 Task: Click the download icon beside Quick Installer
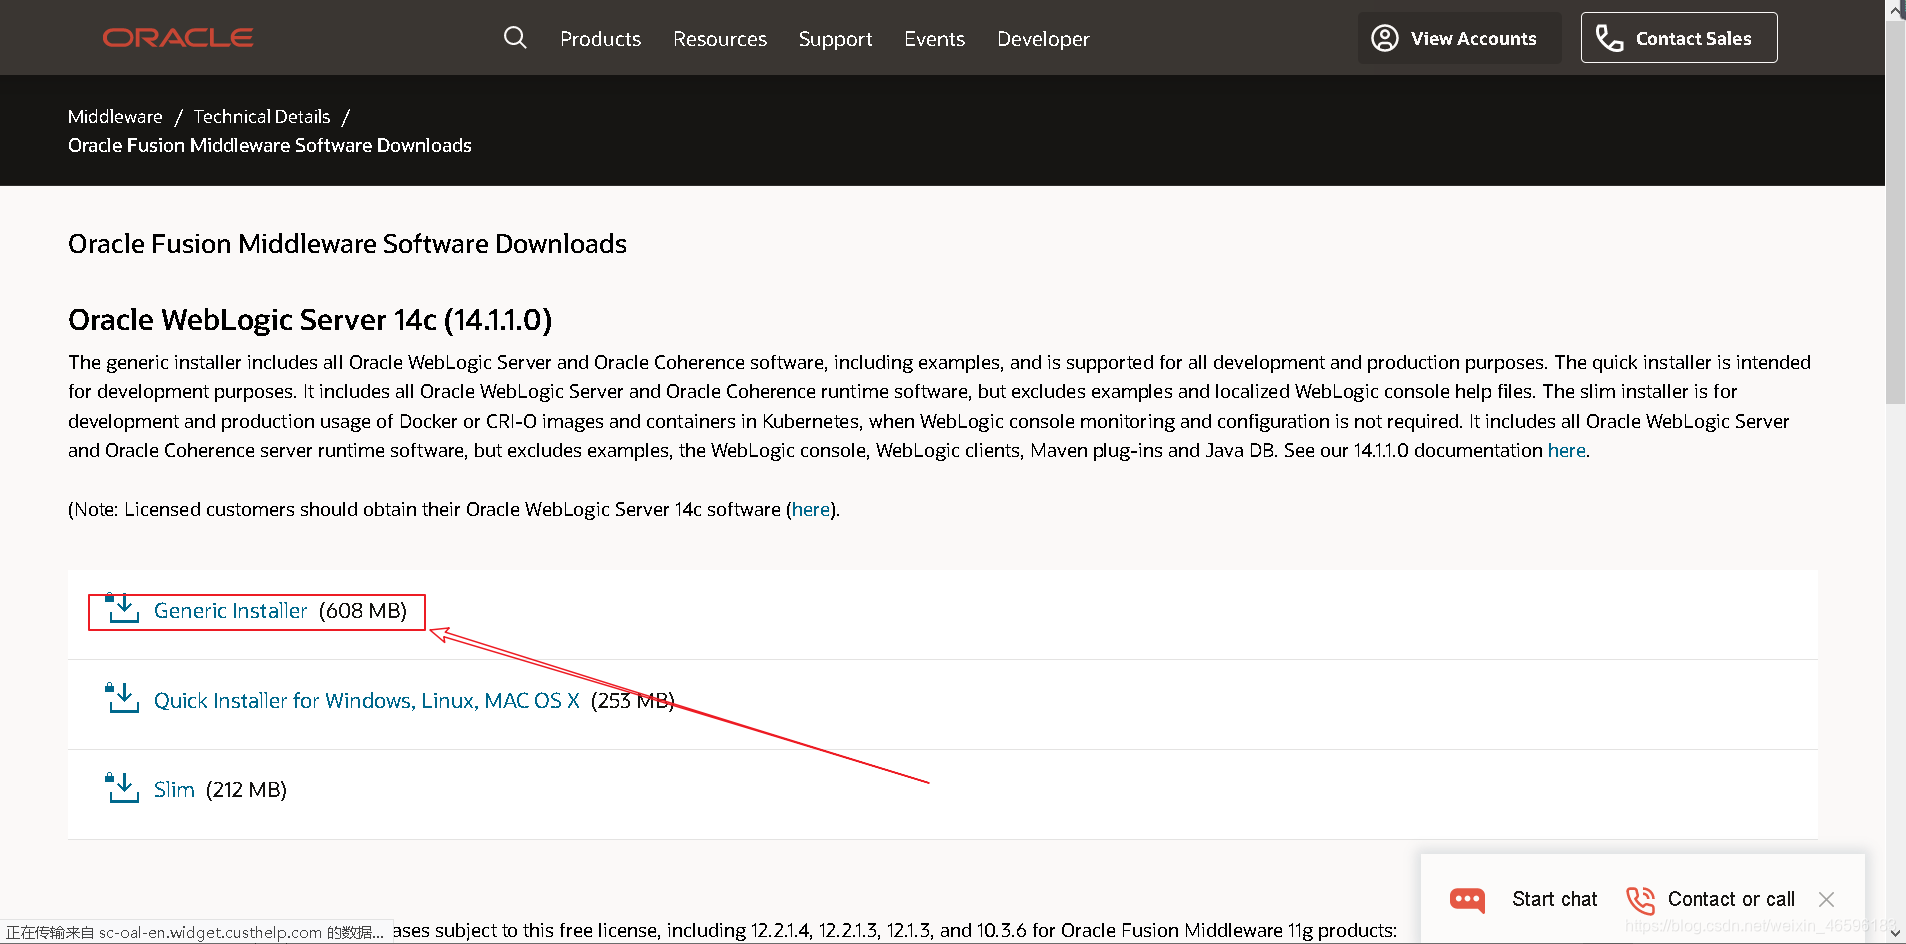pos(123,698)
